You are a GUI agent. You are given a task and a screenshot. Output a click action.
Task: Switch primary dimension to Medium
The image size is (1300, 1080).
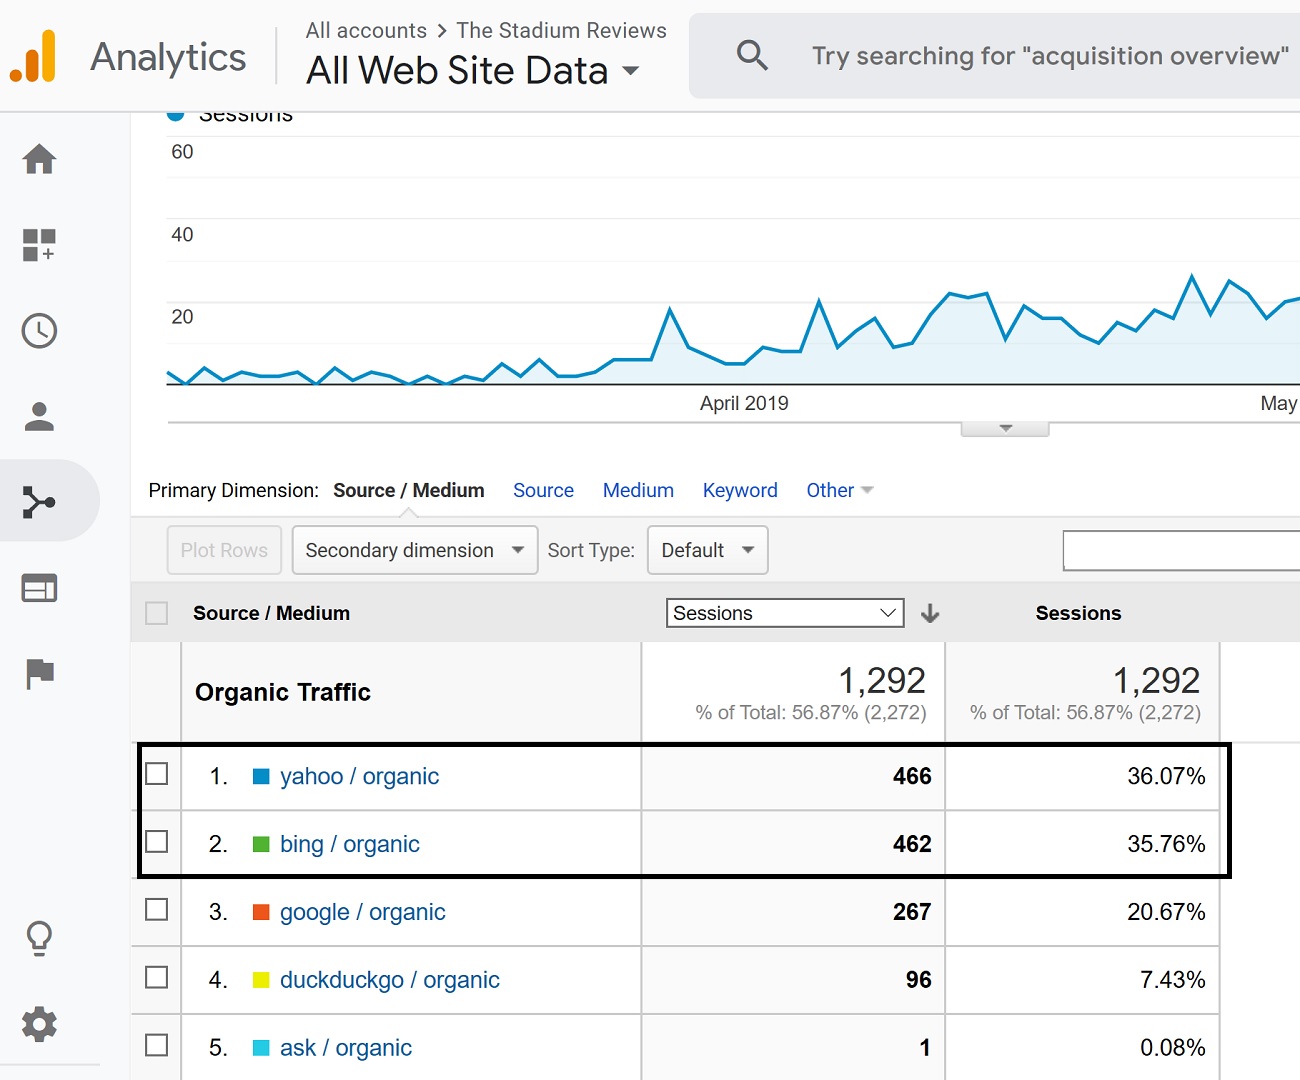coord(638,490)
